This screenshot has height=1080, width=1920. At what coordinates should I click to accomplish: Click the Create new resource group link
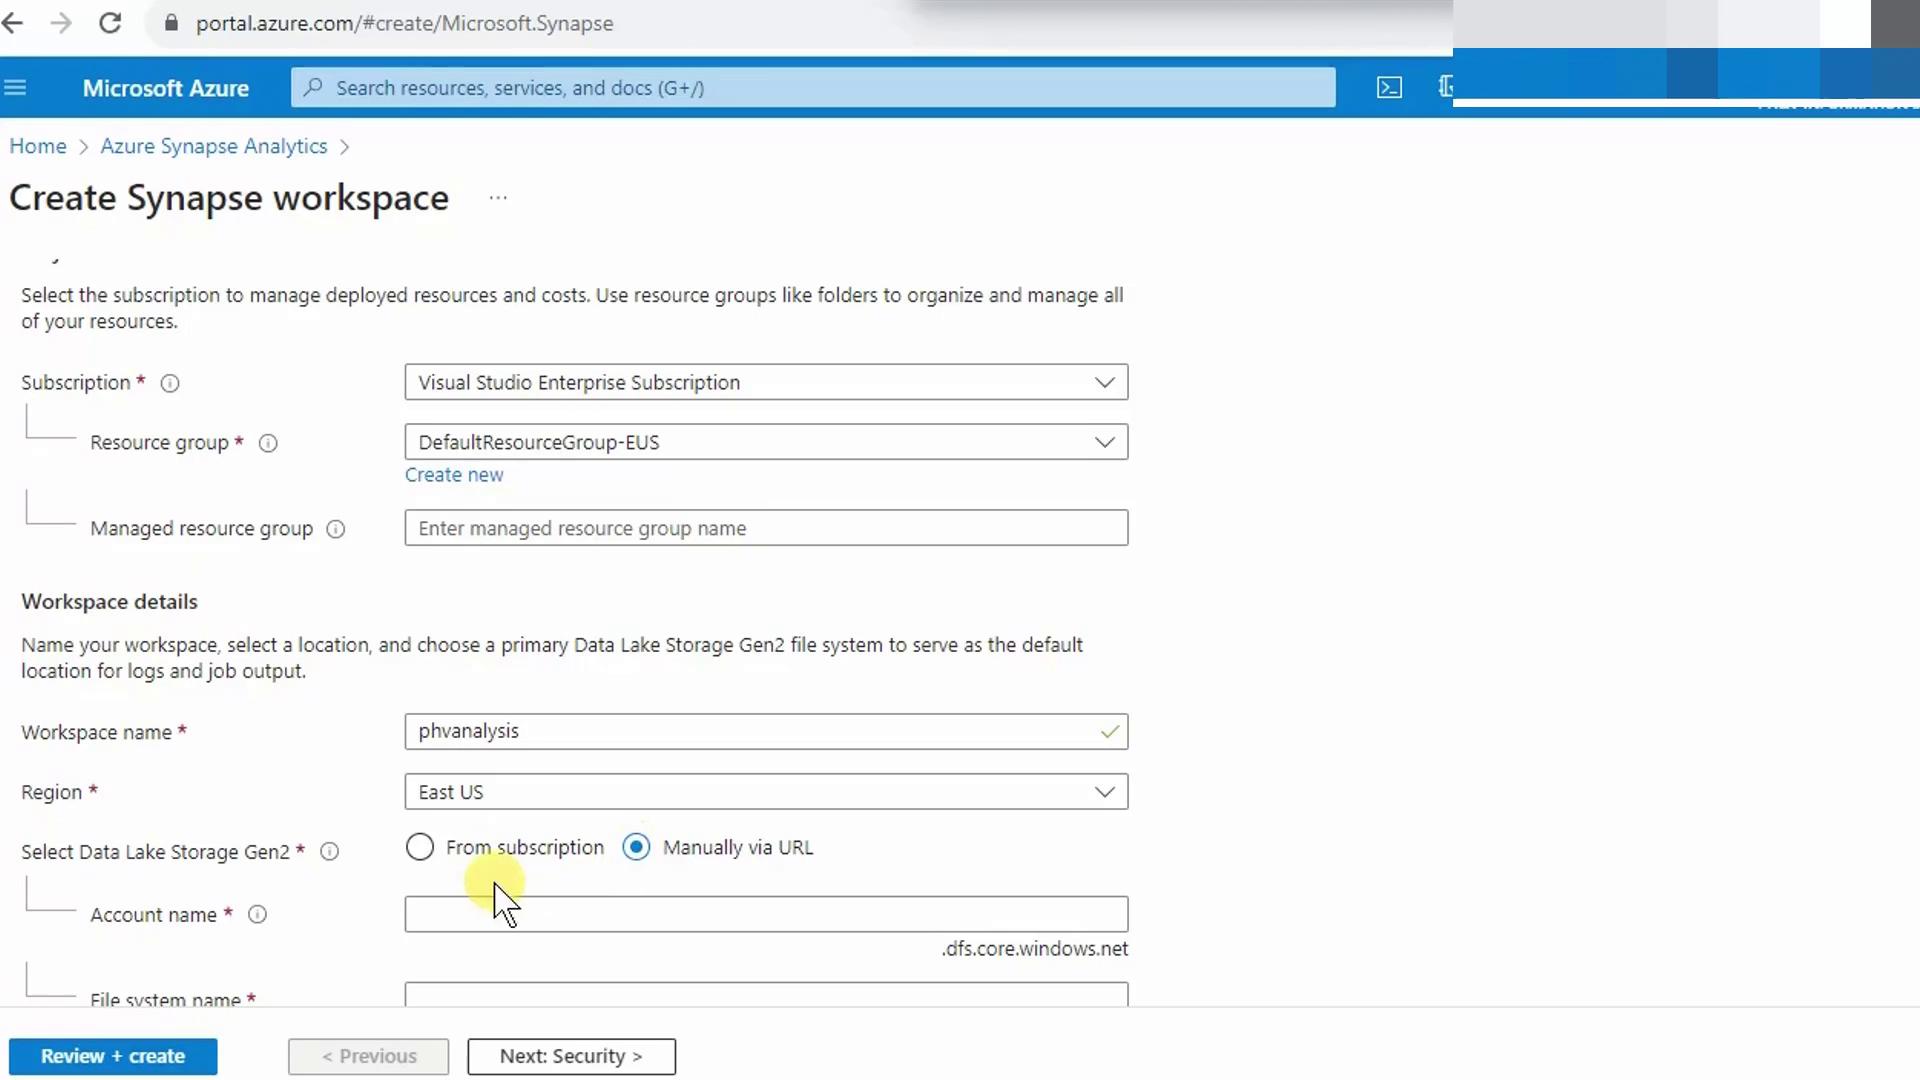pos(454,475)
